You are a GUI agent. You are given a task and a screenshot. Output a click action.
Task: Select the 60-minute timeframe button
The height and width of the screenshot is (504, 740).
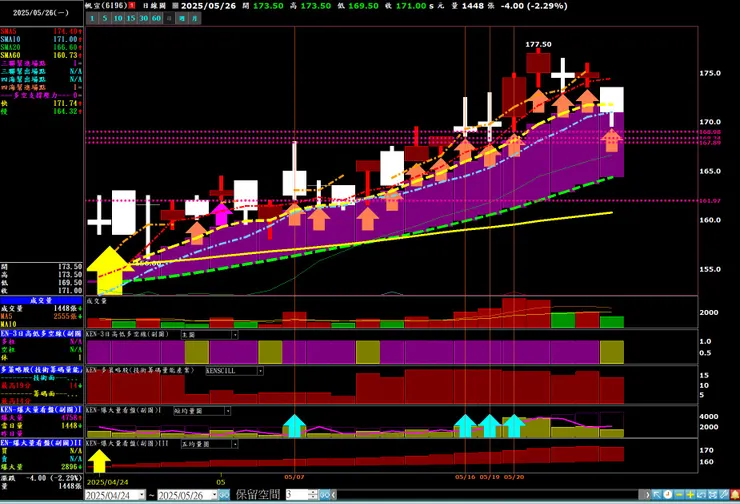(156, 18)
